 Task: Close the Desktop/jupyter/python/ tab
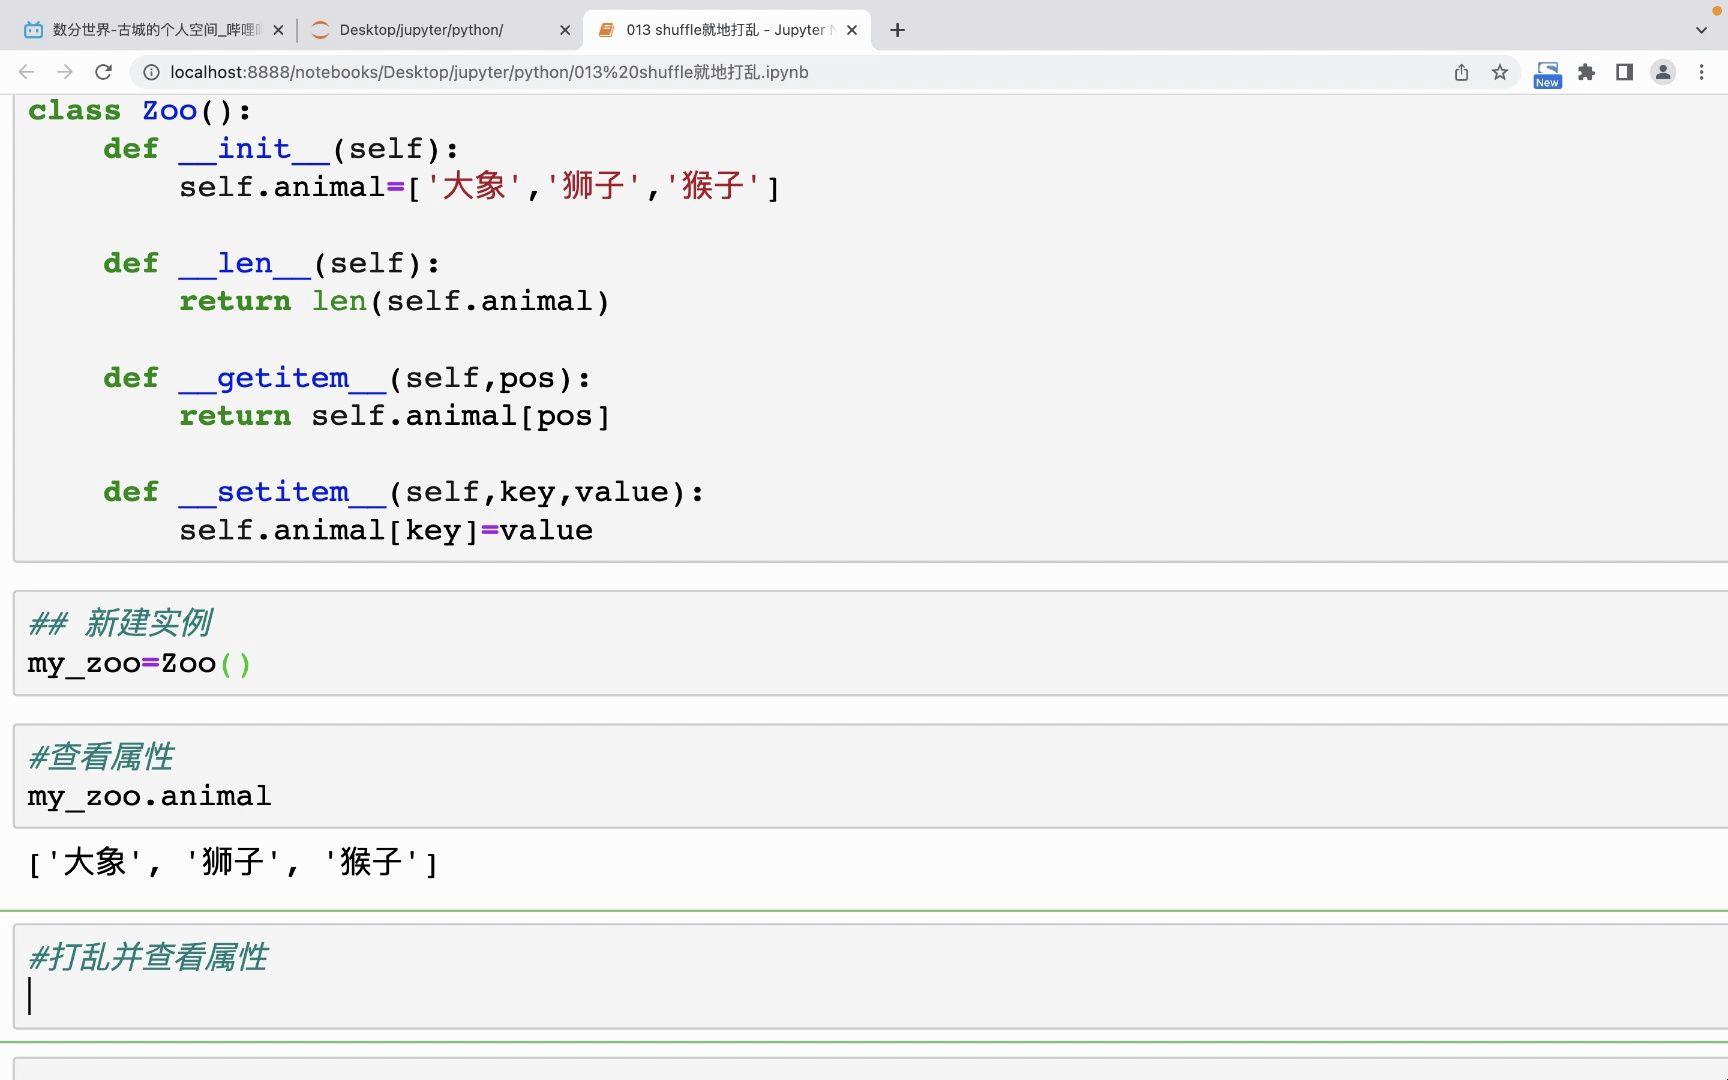point(564,30)
